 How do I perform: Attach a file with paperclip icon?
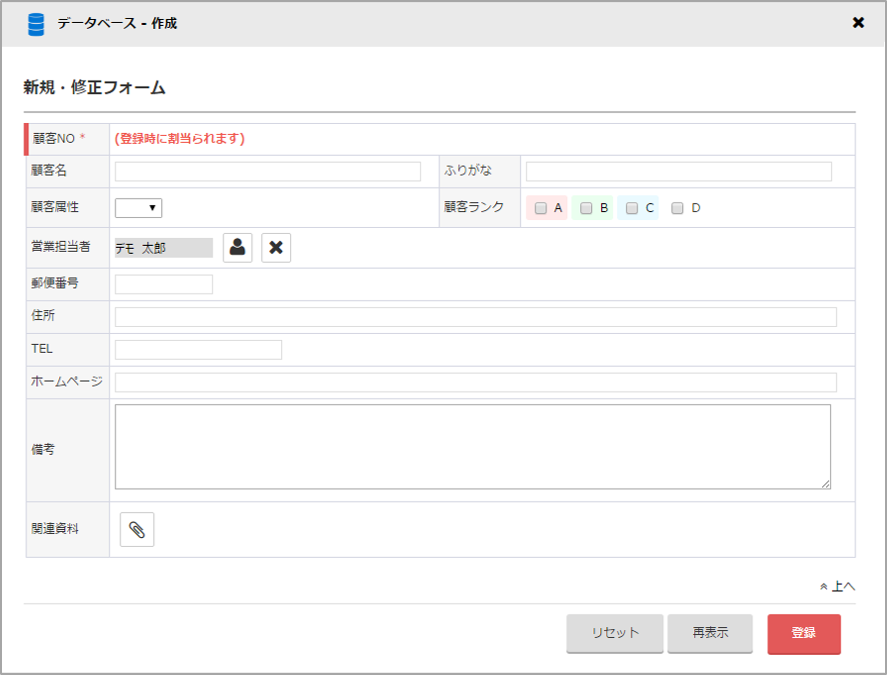137,530
